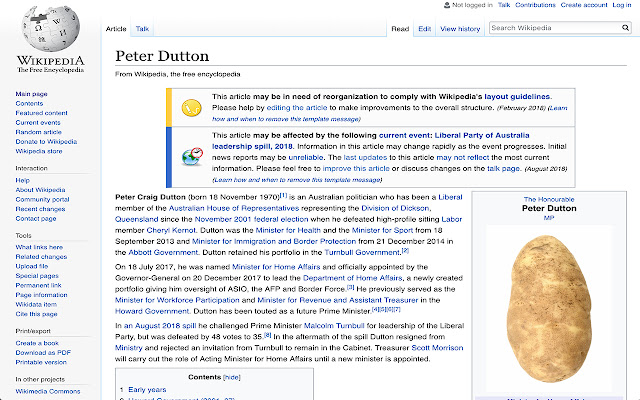The width and height of the screenshot is (640, 400).
Task: Open Printable version
Action: 41,362
